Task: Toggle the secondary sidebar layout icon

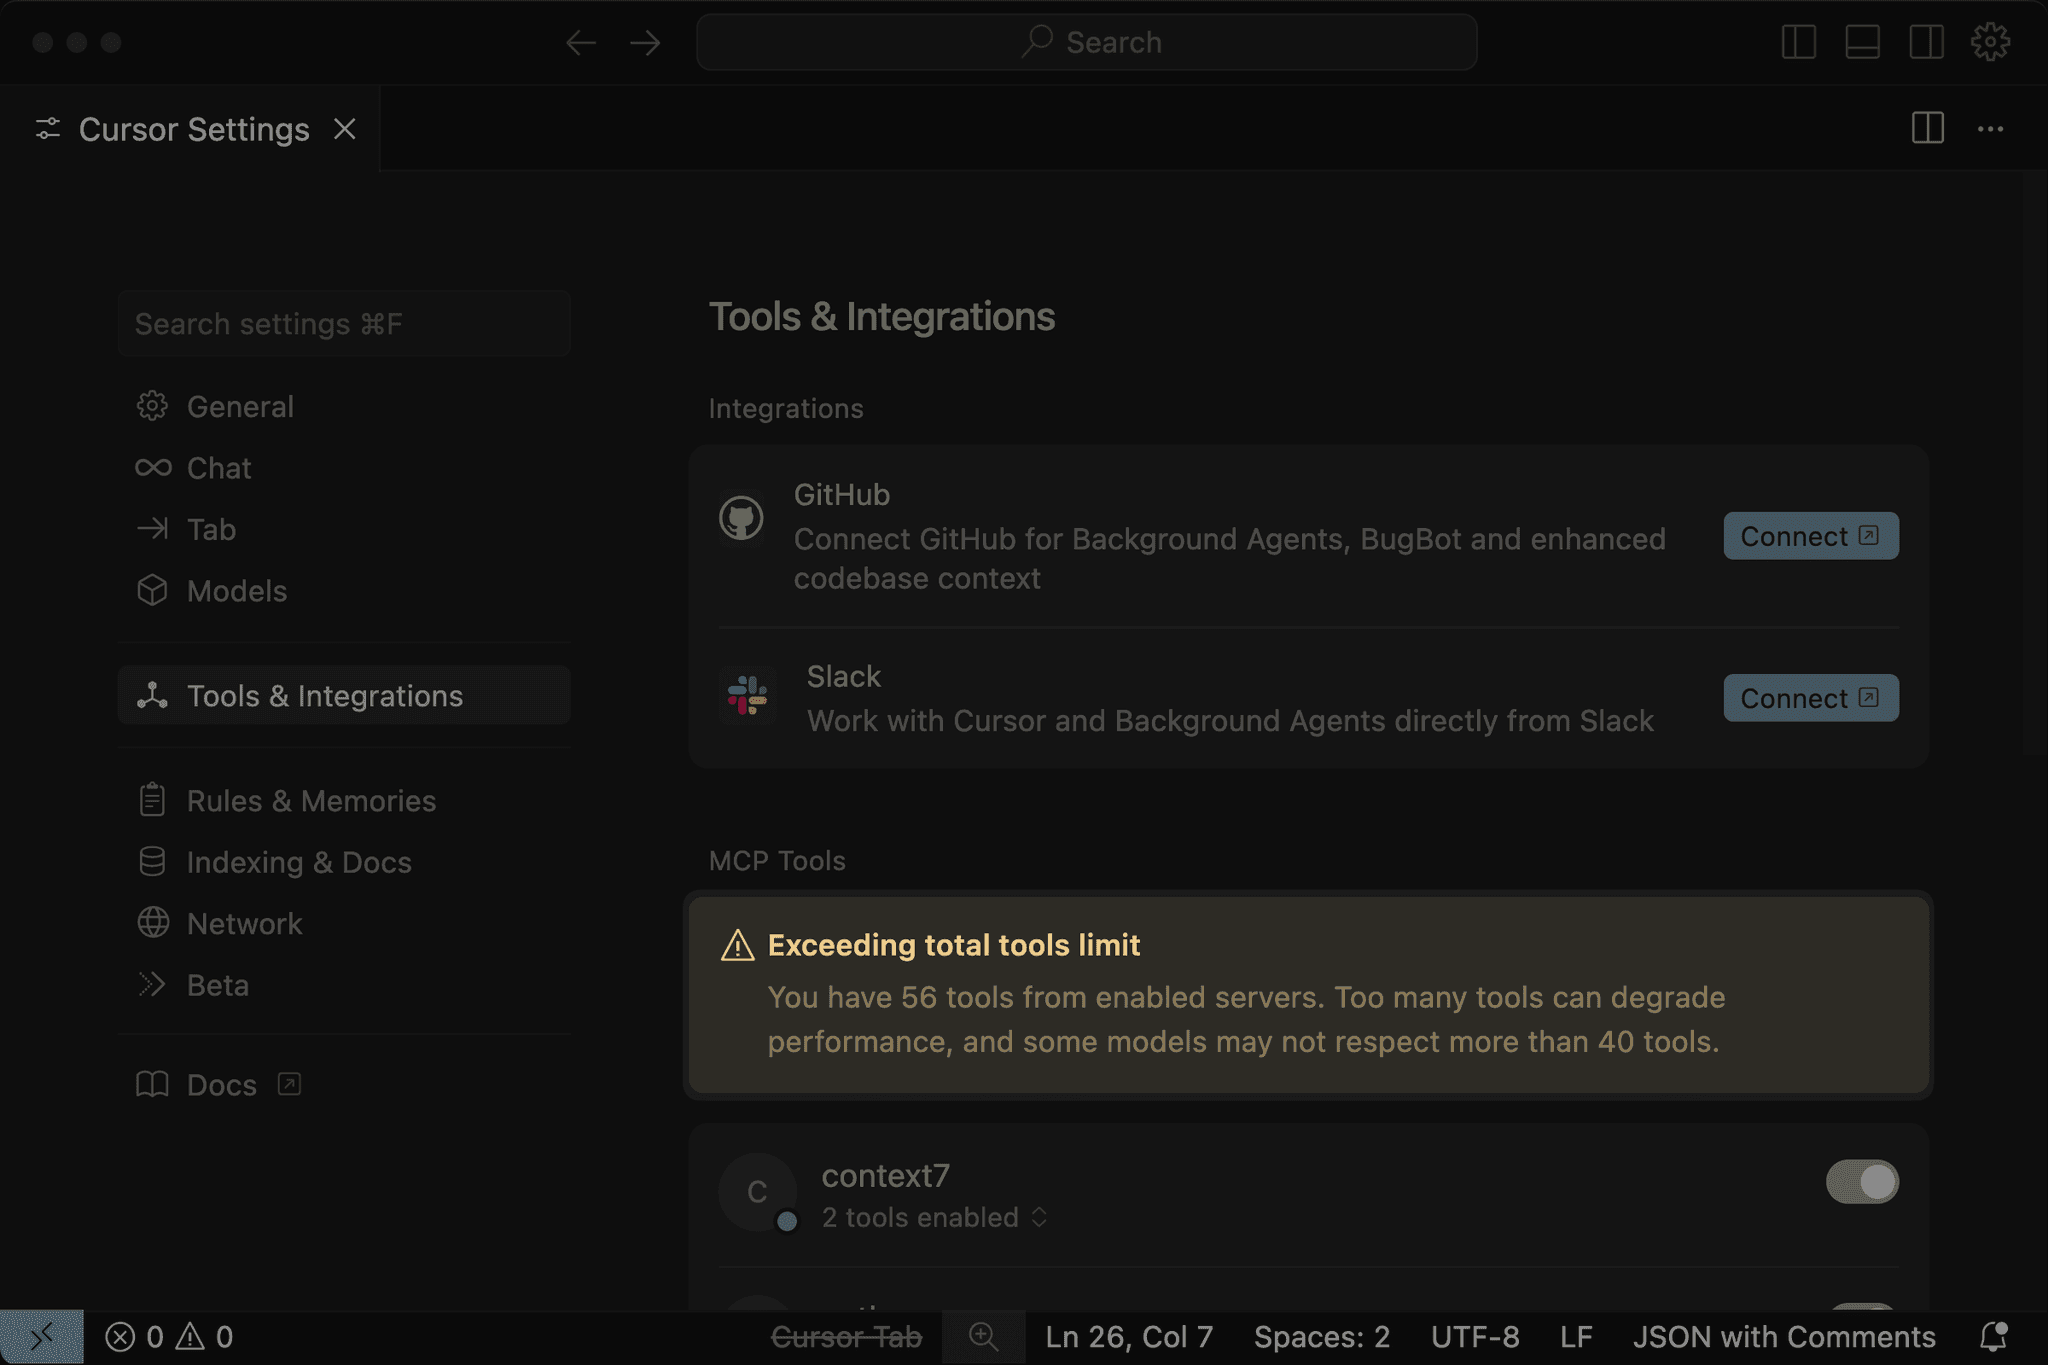Action: [x=1926, y=42]
